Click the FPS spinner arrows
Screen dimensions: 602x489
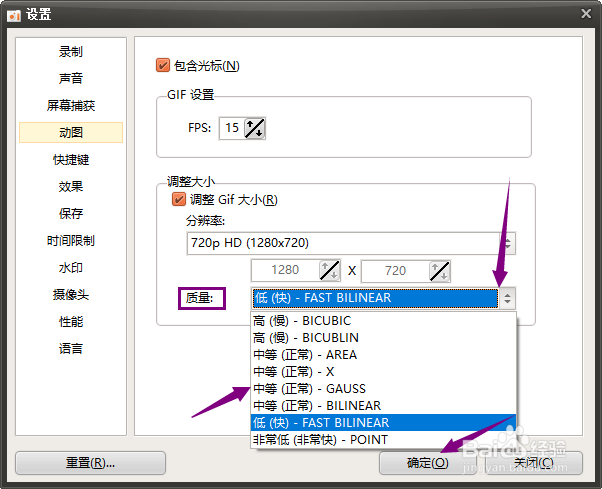point(255,128)
